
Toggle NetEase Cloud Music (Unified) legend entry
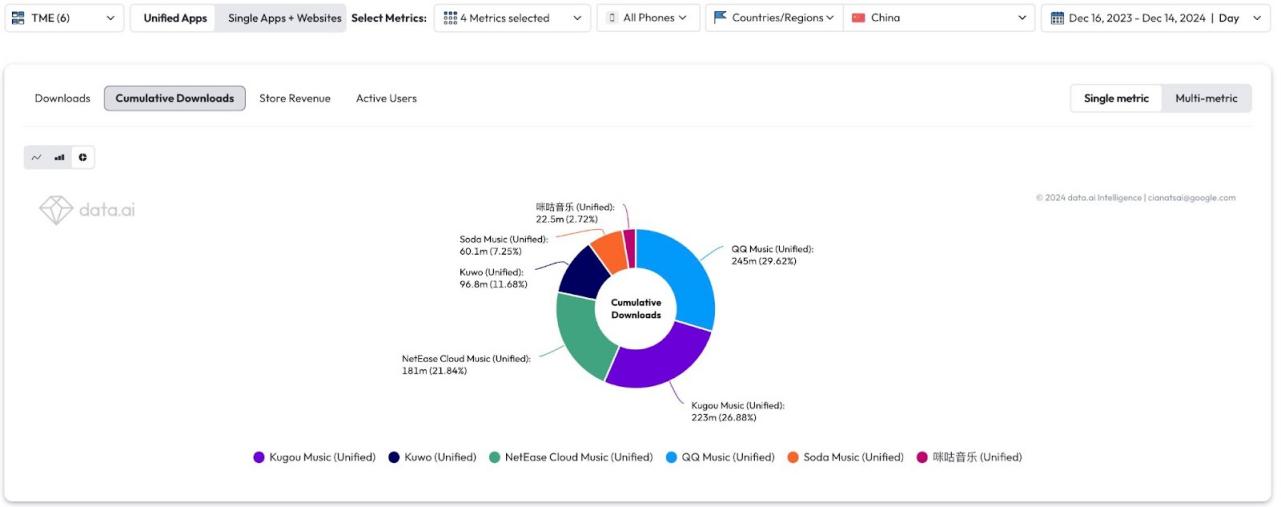571,457
